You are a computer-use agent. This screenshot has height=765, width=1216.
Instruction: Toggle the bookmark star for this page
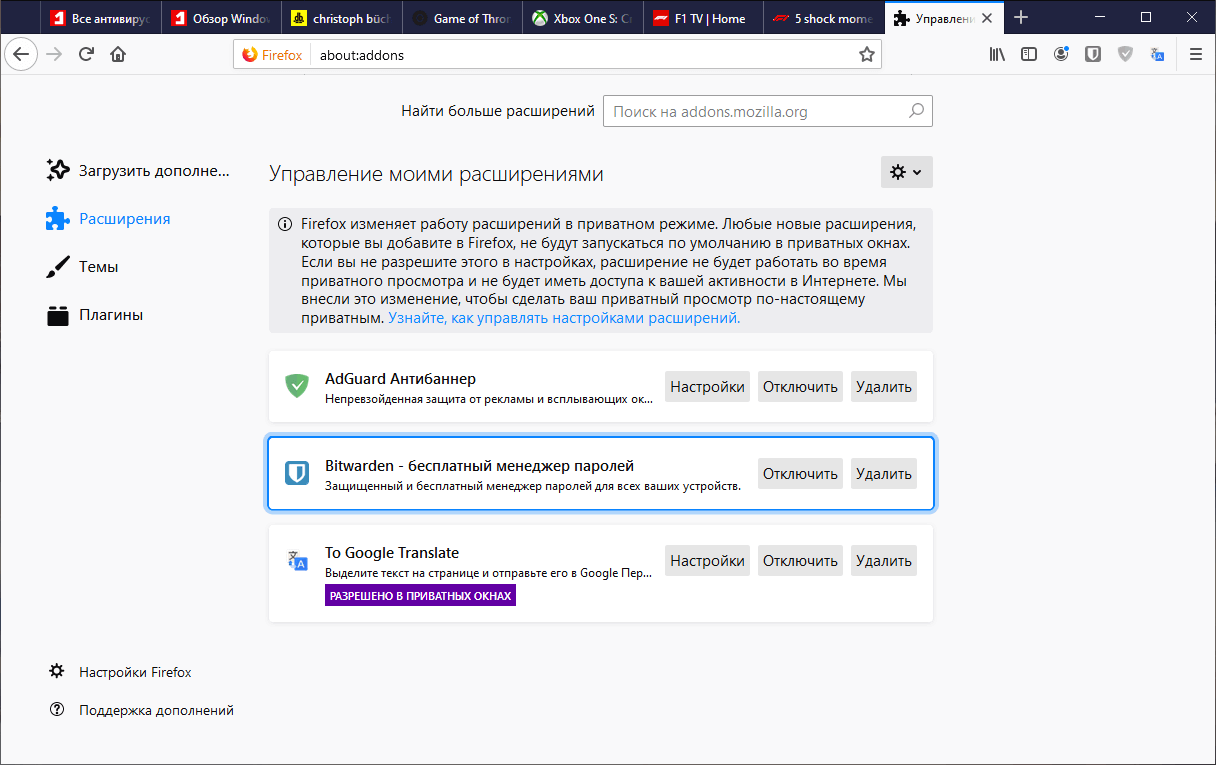click(x=866, y=54)
